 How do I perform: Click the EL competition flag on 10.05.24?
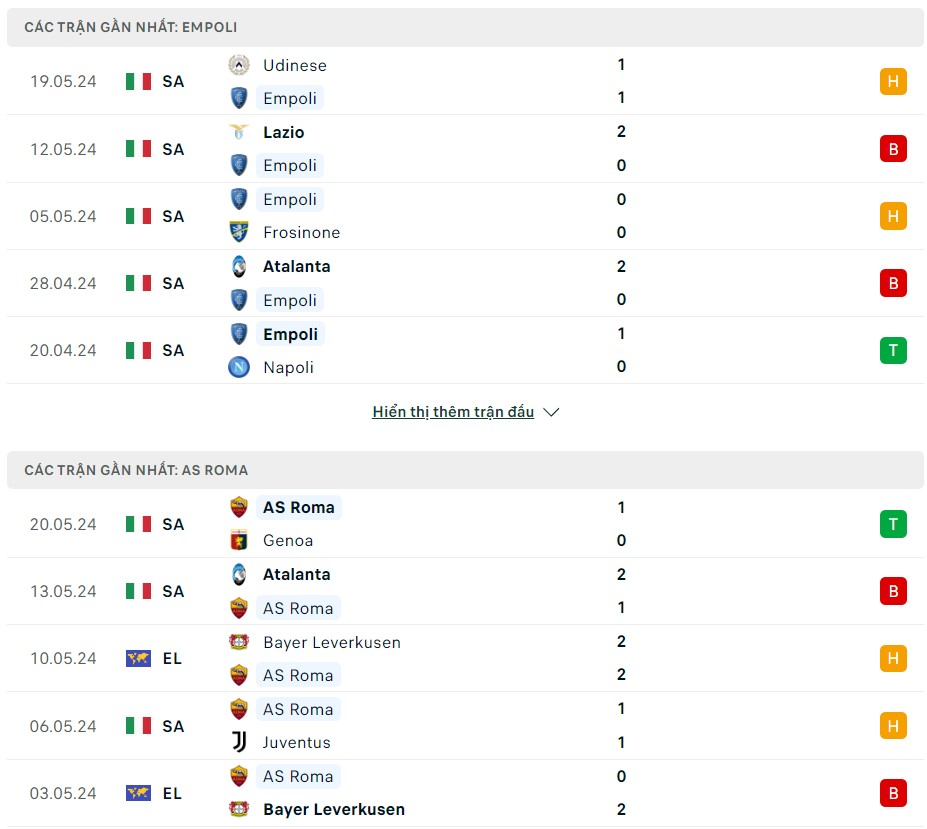[x=137, y=658]
